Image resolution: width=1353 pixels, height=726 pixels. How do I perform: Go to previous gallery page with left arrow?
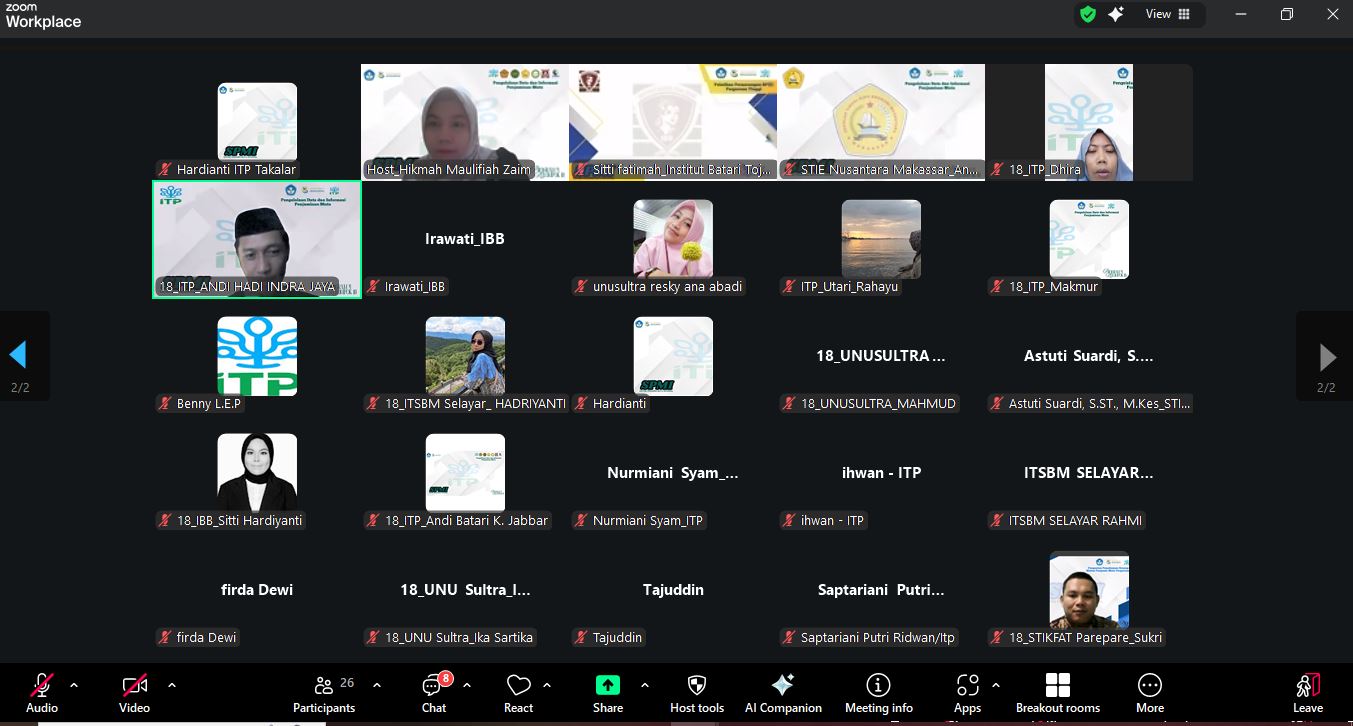(18, 356)
